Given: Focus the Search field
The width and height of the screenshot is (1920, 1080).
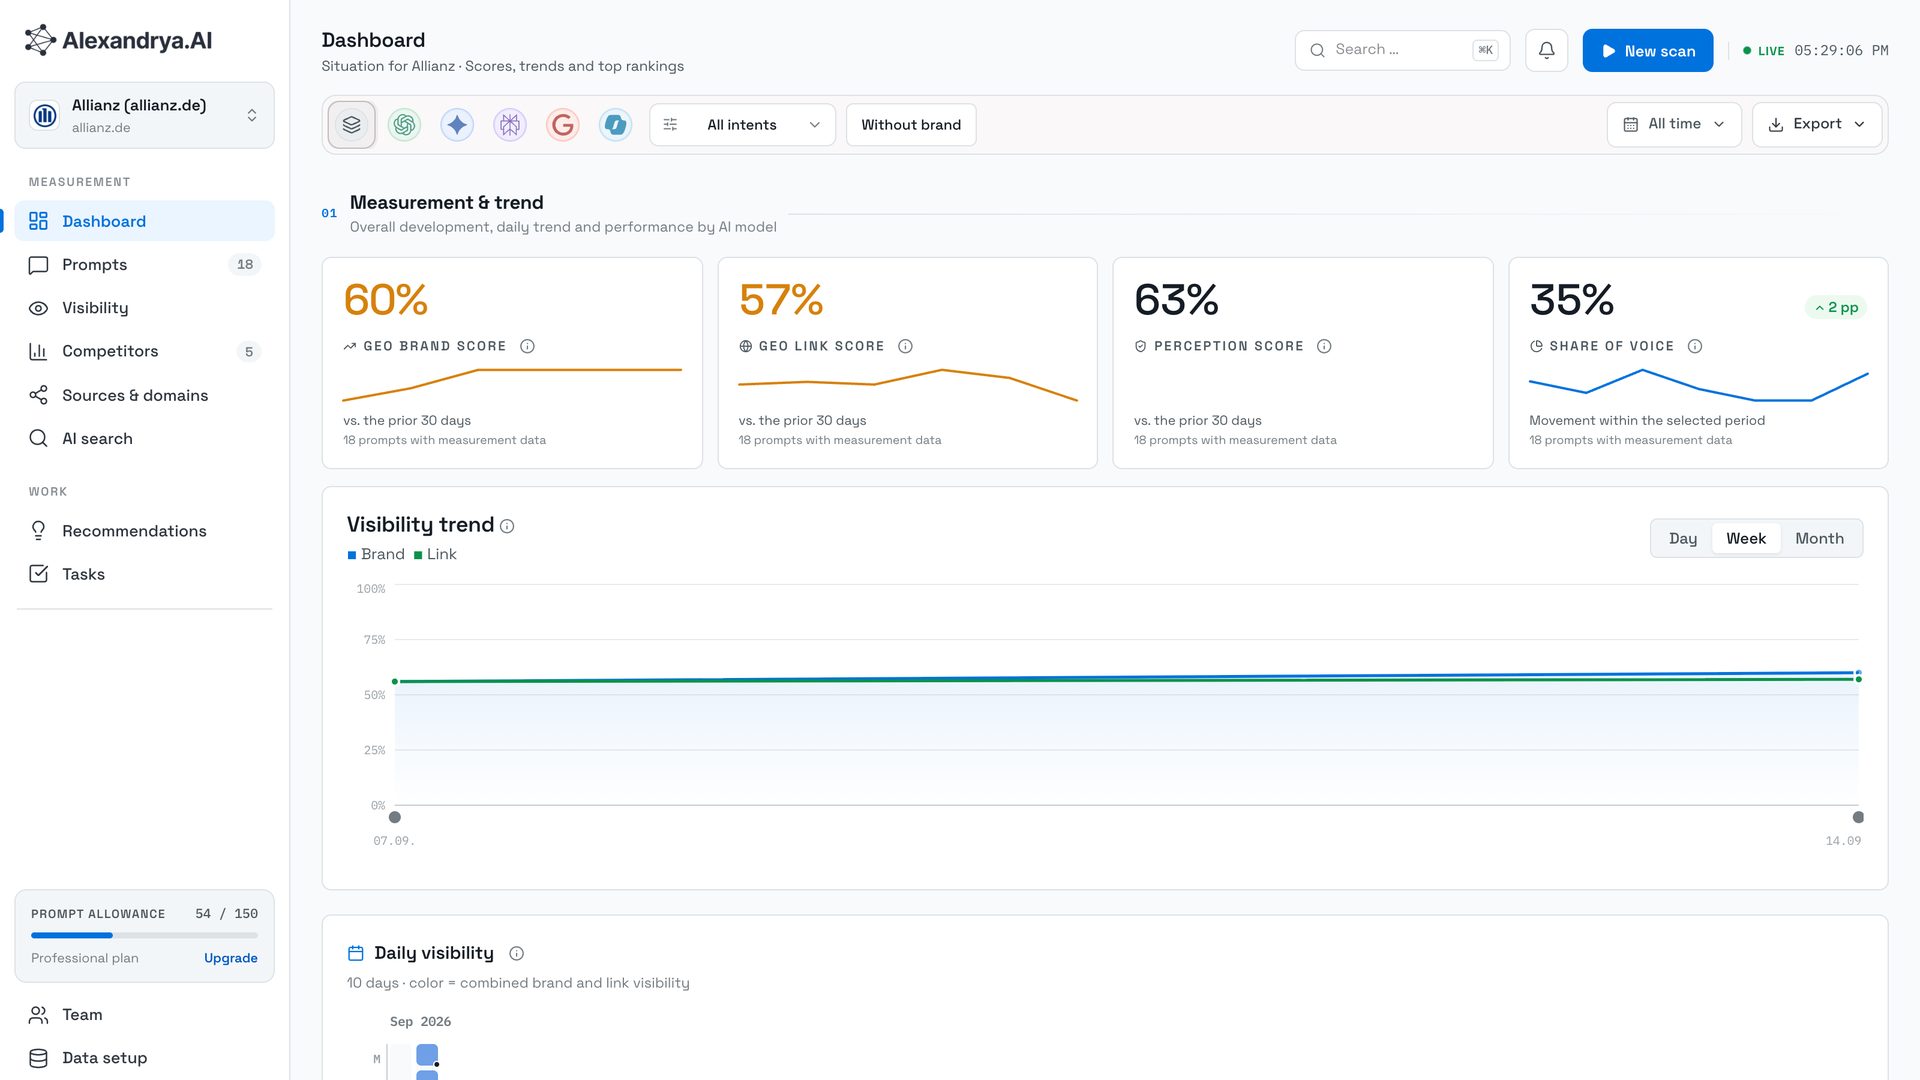Looking at the screenshot, I should 1402,50.
